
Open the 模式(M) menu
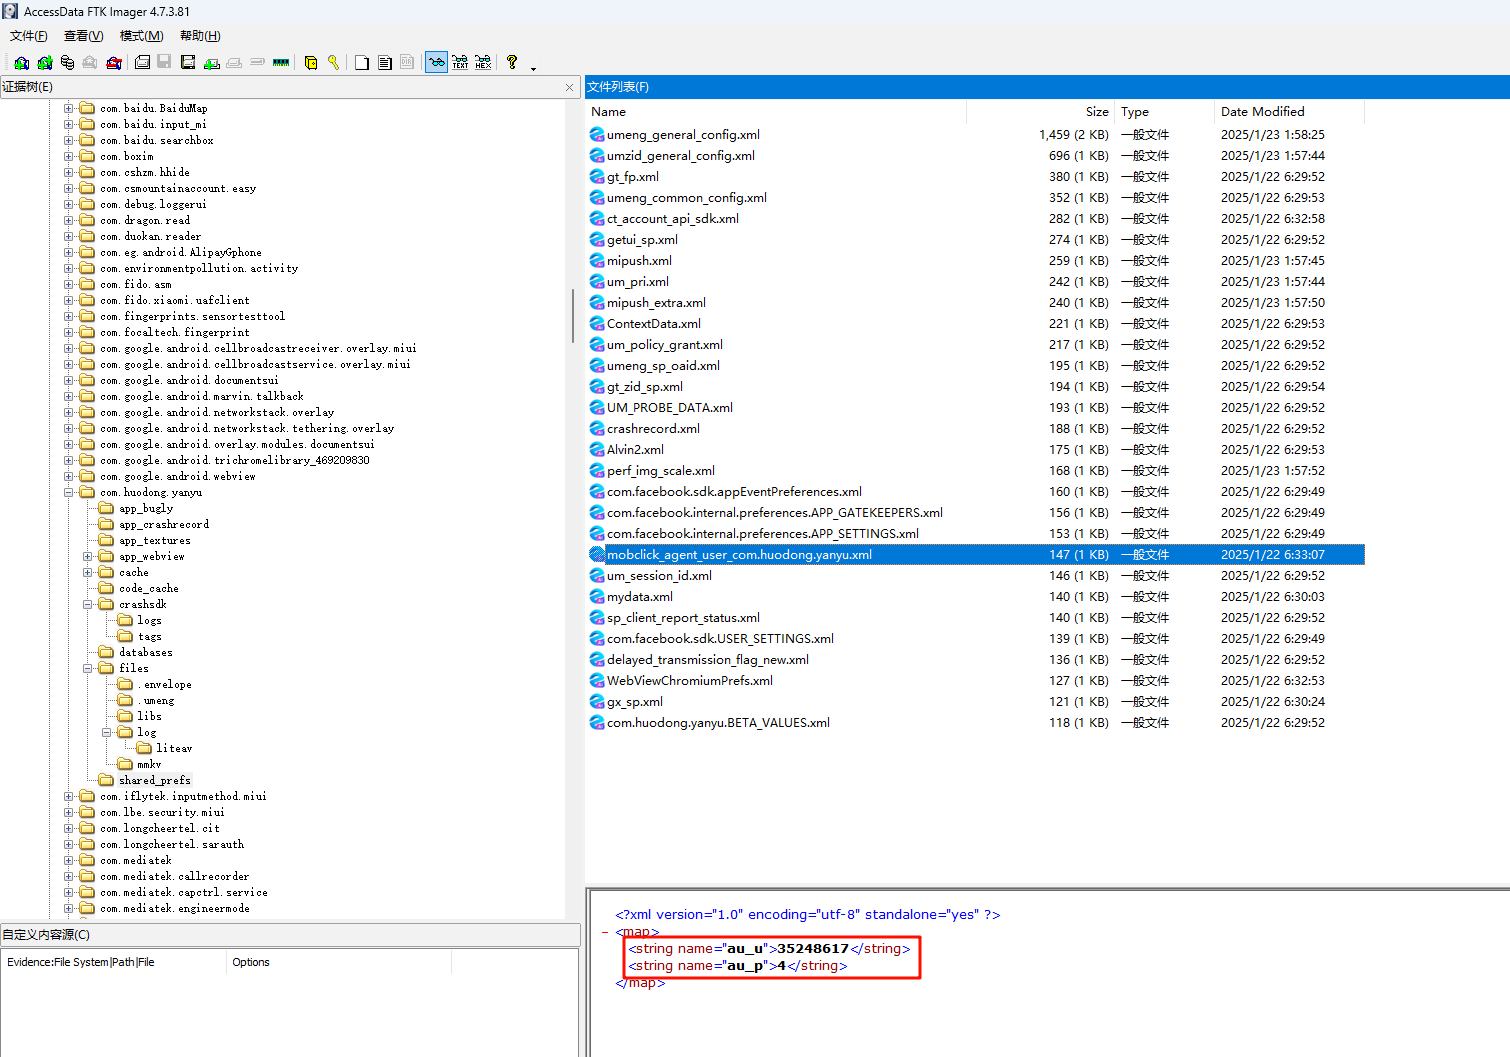click(141, 36)
